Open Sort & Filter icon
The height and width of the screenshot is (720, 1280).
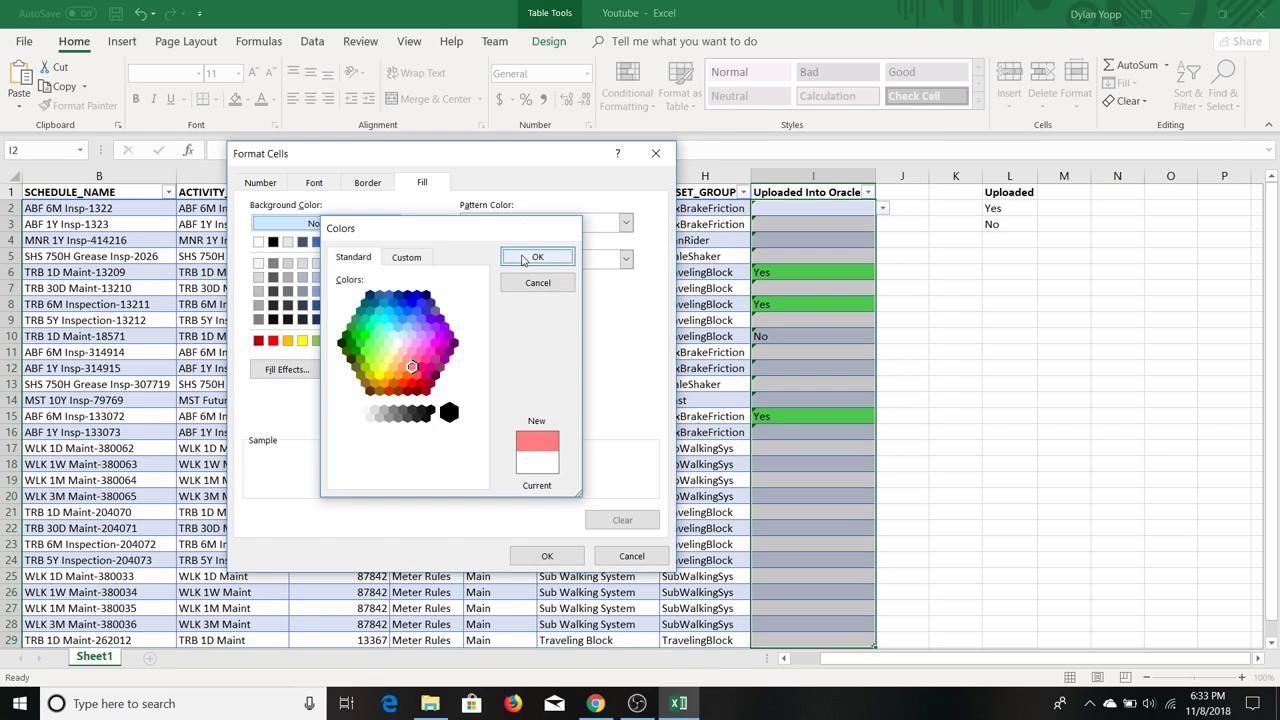click(1188, 87)
